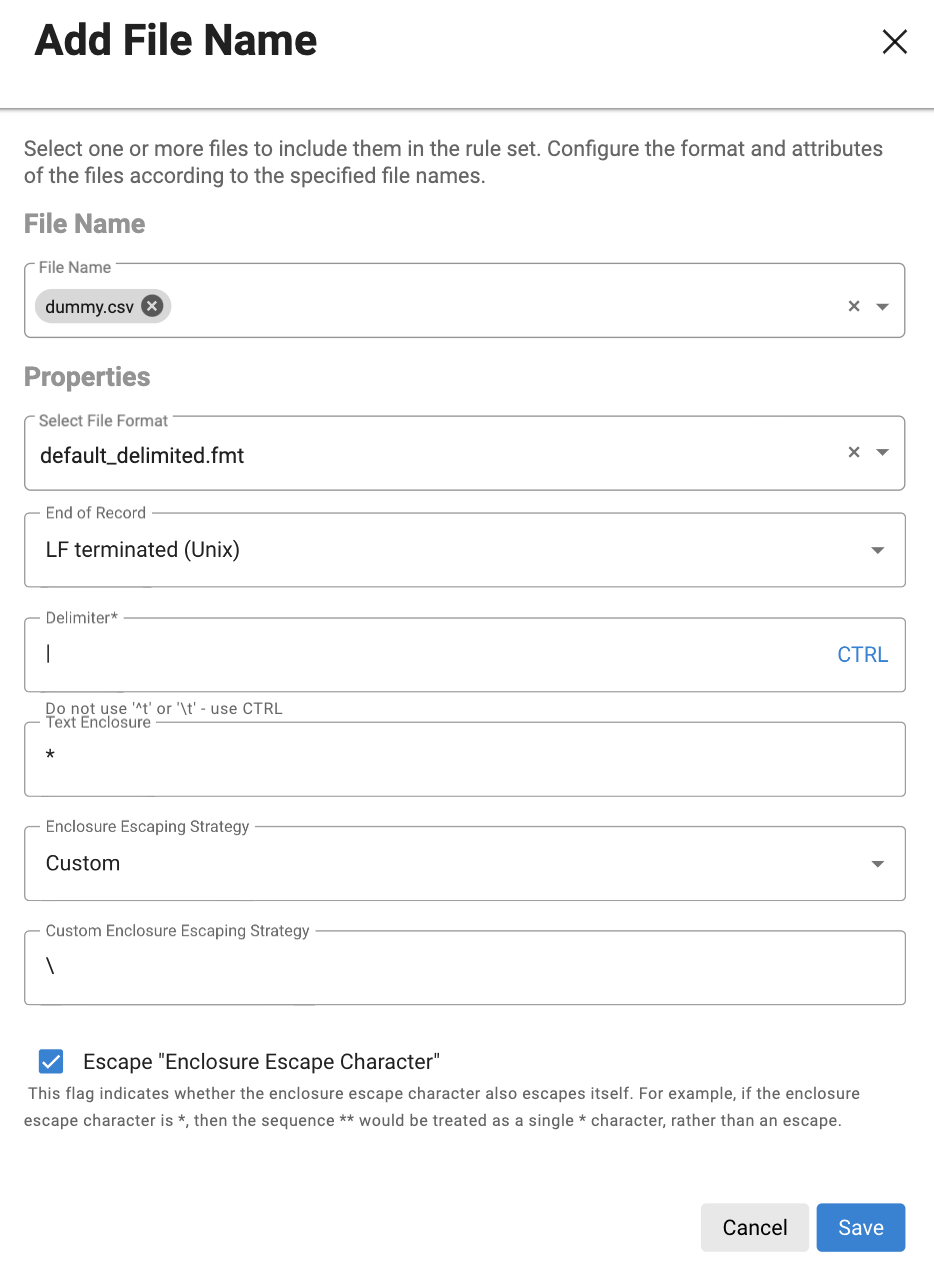
Task: Click empty area of File Name input
Action: (500, 307)
